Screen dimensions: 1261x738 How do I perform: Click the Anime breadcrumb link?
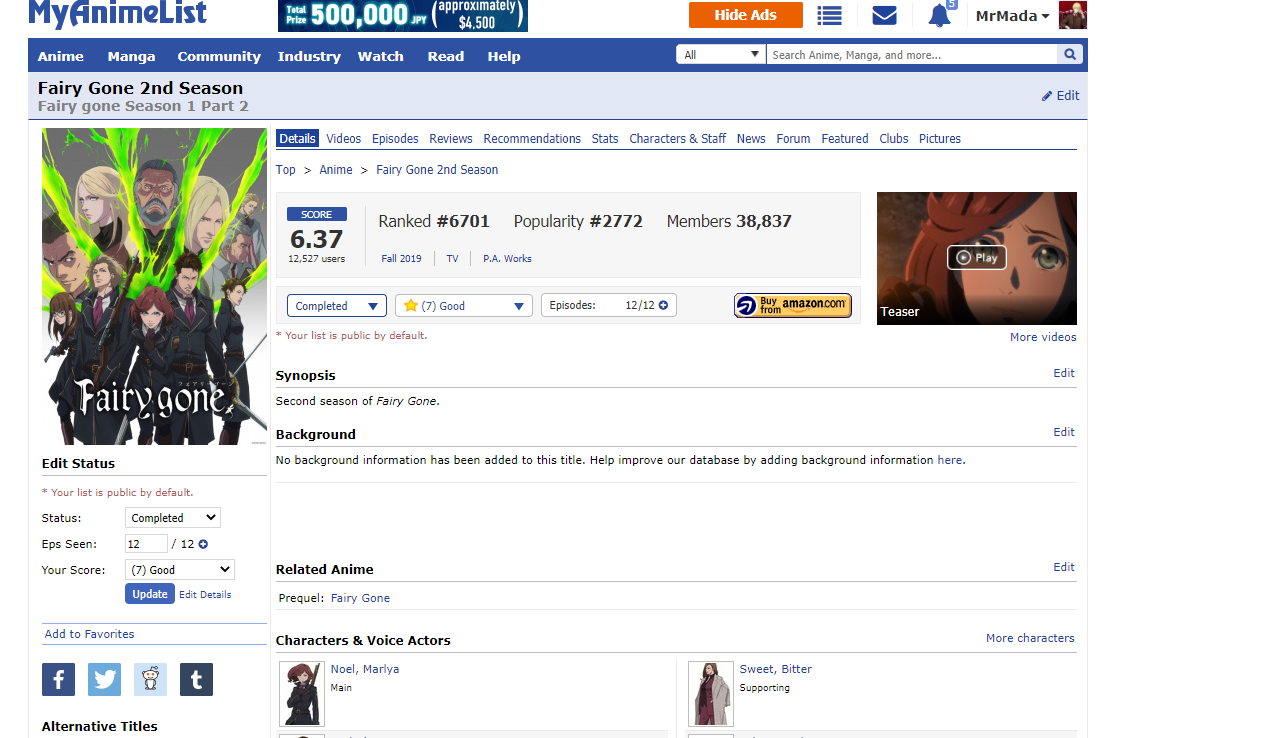(336, 170)
